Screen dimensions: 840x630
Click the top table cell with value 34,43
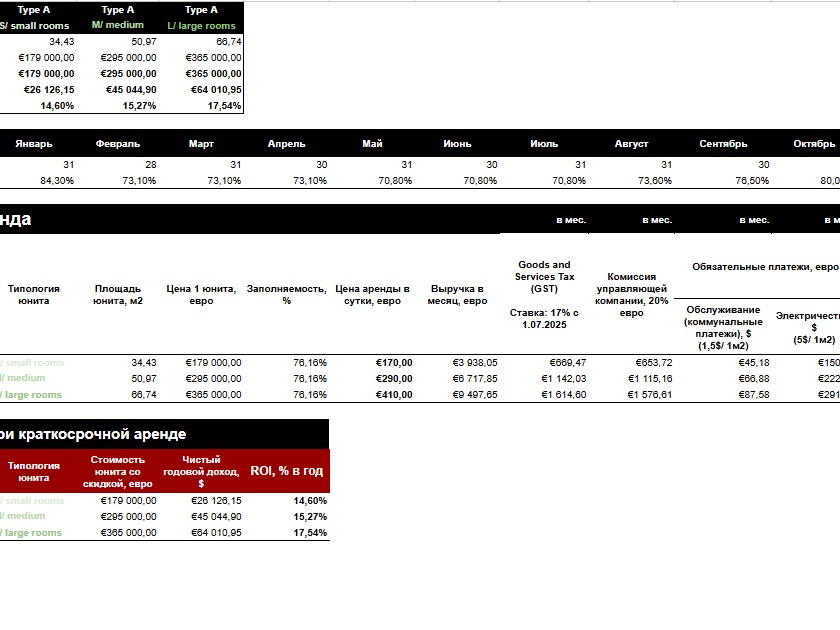(x=62, y=41)
